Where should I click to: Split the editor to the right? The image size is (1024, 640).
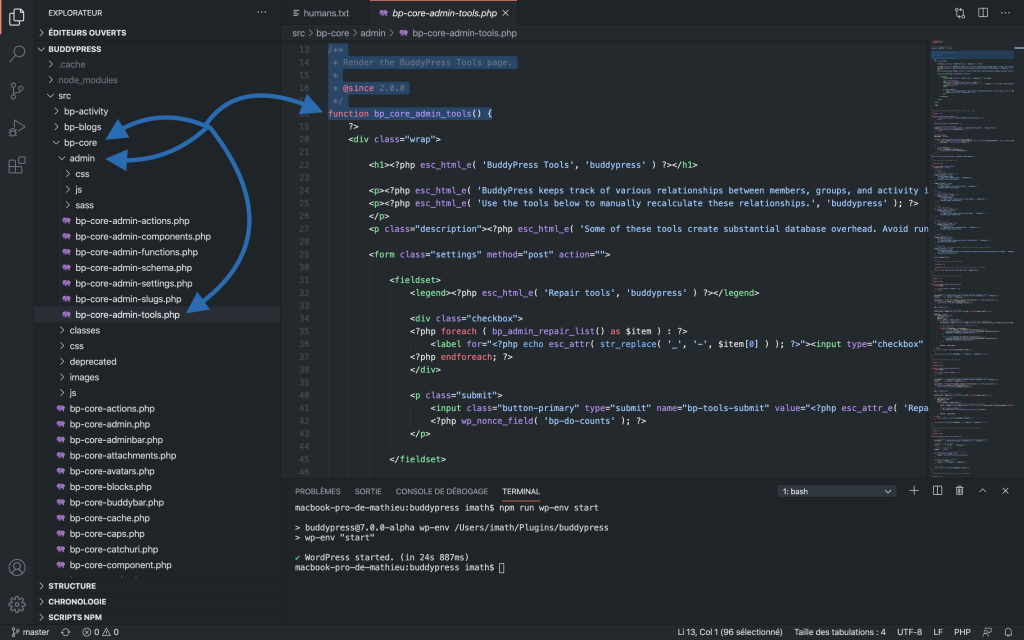tap(984, 13)
